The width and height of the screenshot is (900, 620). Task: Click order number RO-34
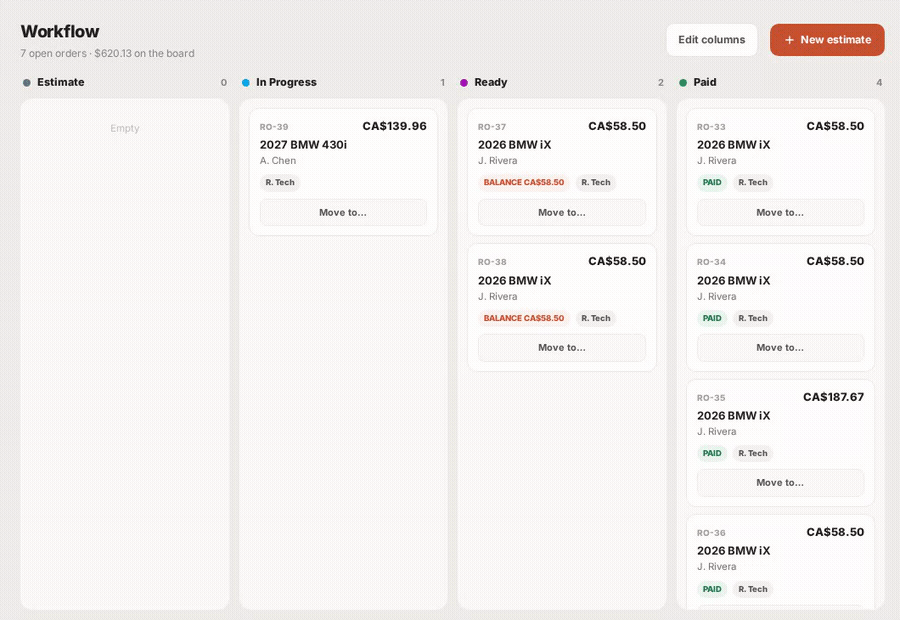[711, 262]
